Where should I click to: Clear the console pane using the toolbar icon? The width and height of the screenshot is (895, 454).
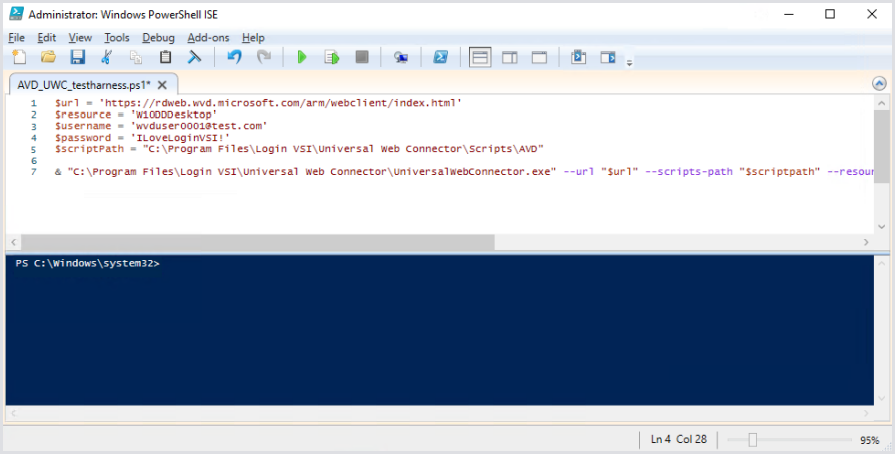pyautogui.click(x=195, y=58)
